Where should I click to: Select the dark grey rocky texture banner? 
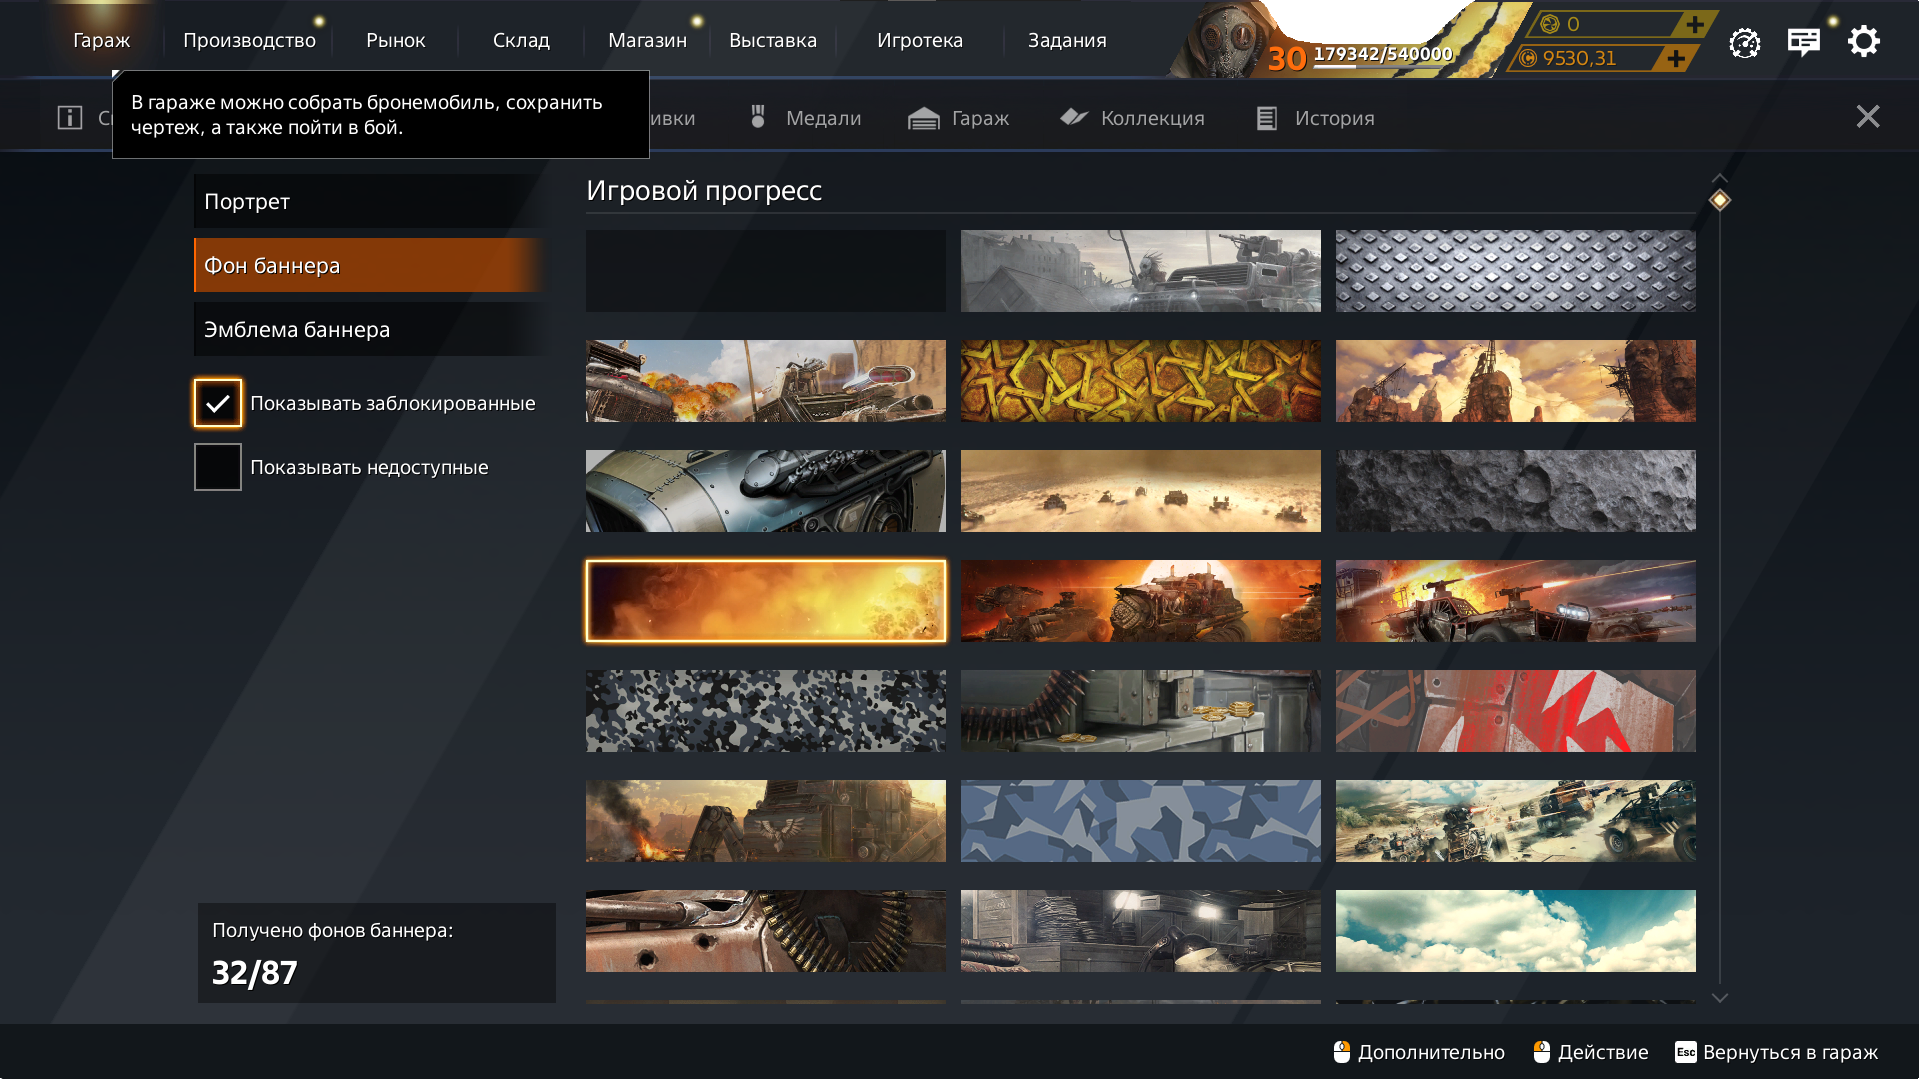1516,491
